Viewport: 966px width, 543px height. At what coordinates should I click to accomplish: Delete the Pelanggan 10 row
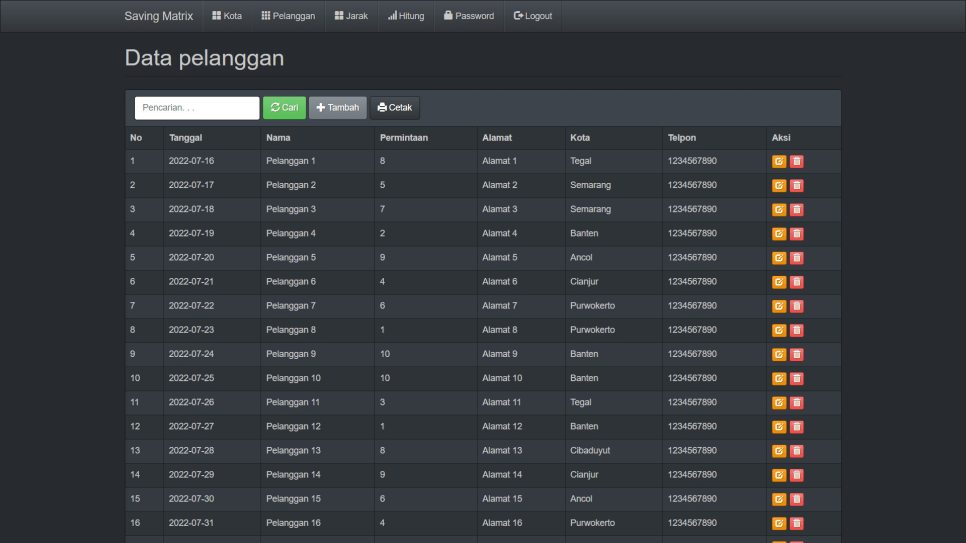point(797,378)
